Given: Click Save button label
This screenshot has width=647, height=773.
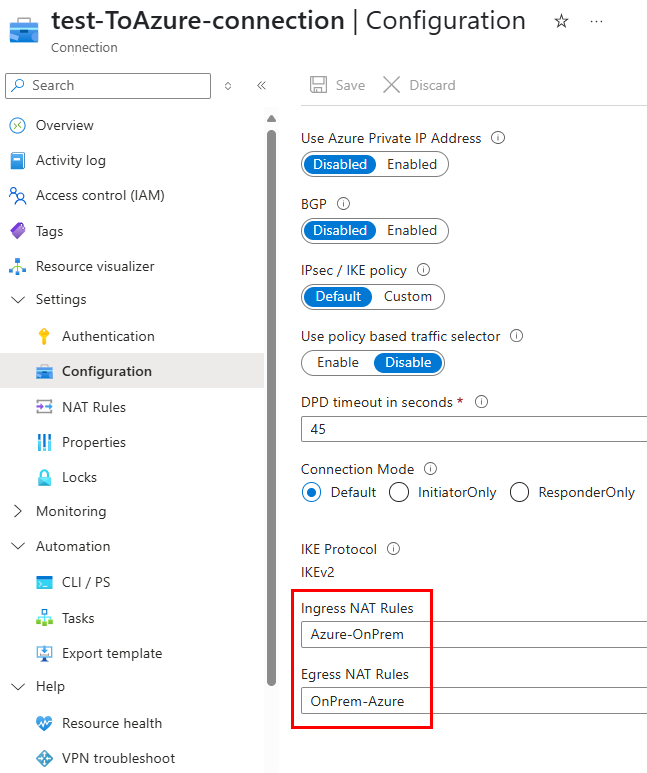Looking at the screenshot, I should 350,85.
